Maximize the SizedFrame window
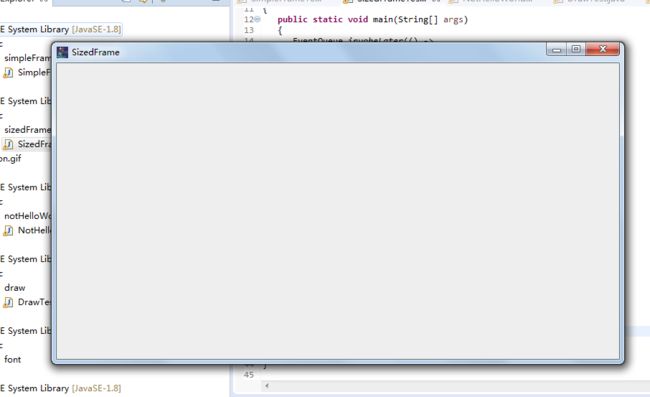650x397 pixels. coord(576,49)
